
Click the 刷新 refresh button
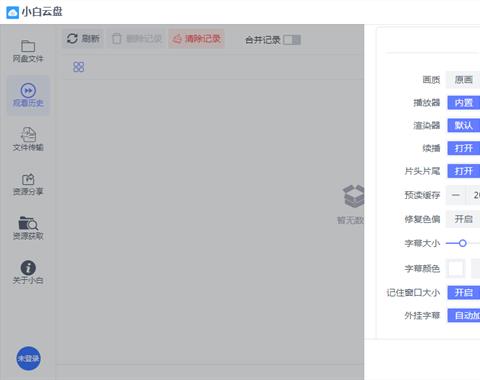click(x=83, y=39)
